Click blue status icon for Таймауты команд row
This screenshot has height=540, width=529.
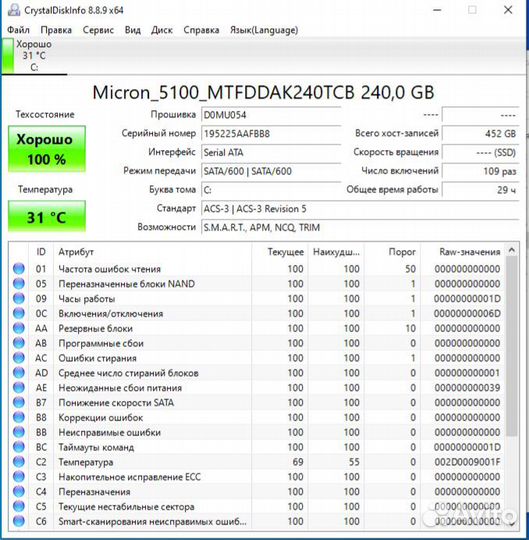pos(19,447)
